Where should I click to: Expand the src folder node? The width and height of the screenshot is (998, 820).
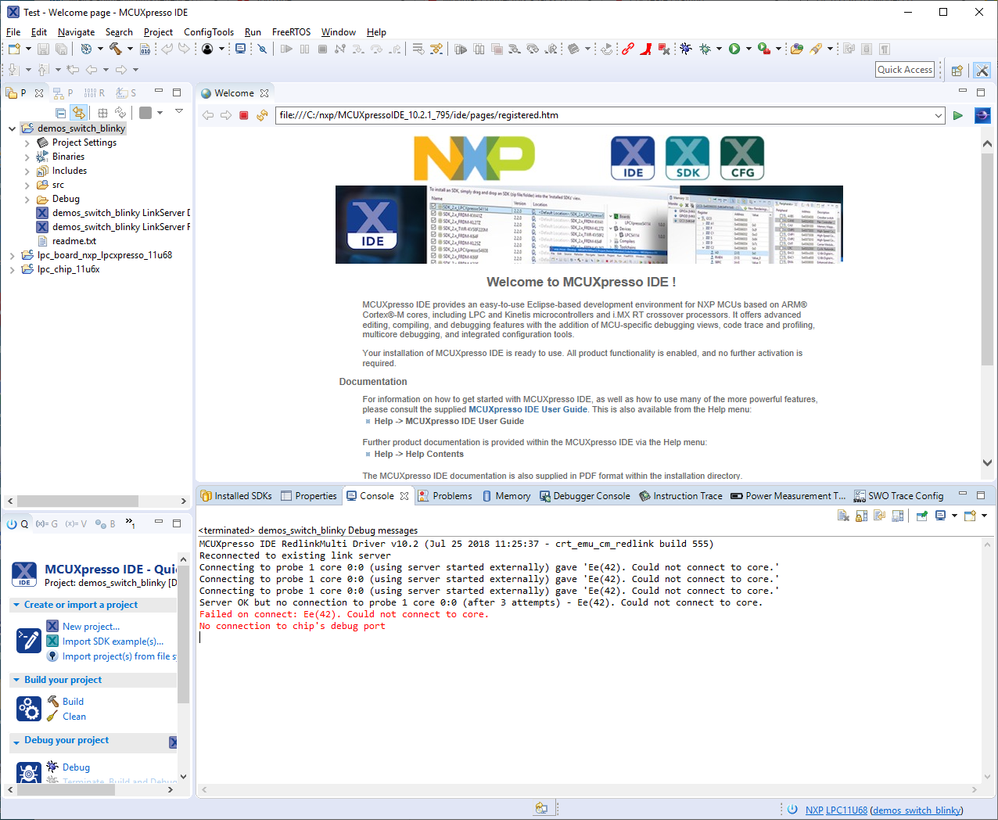pos(27,185)
